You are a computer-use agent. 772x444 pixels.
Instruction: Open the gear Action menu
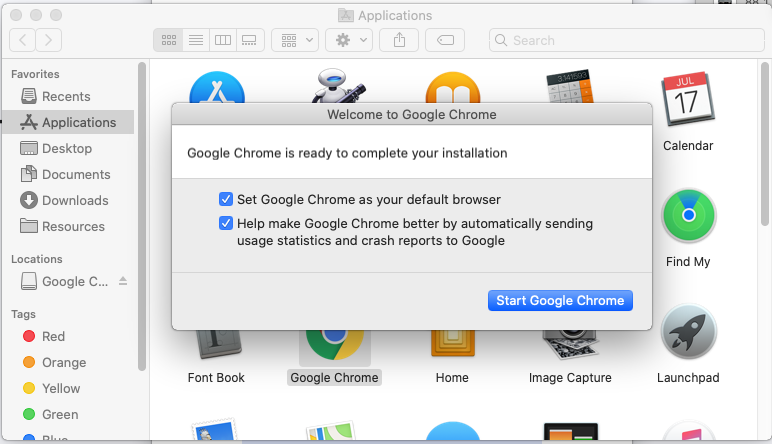(x=349, y=40)
